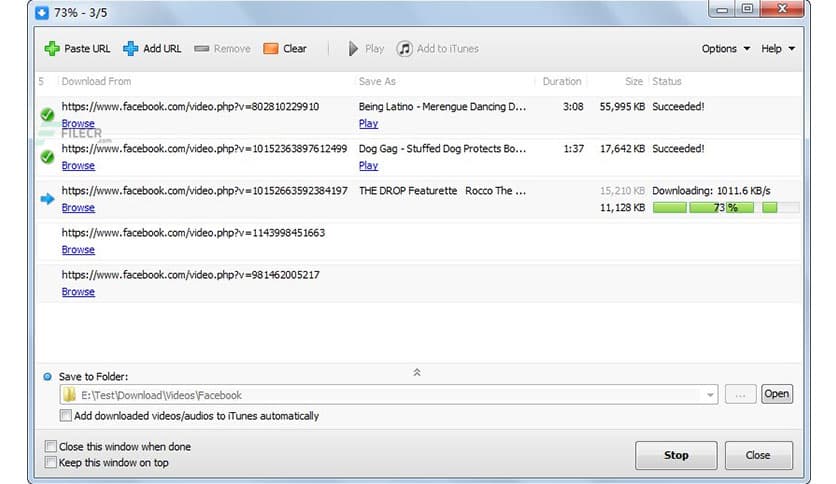Viewport: 836px width, 484px height.
Task: Click the app icon in title bar
Action: pos(42,12)
